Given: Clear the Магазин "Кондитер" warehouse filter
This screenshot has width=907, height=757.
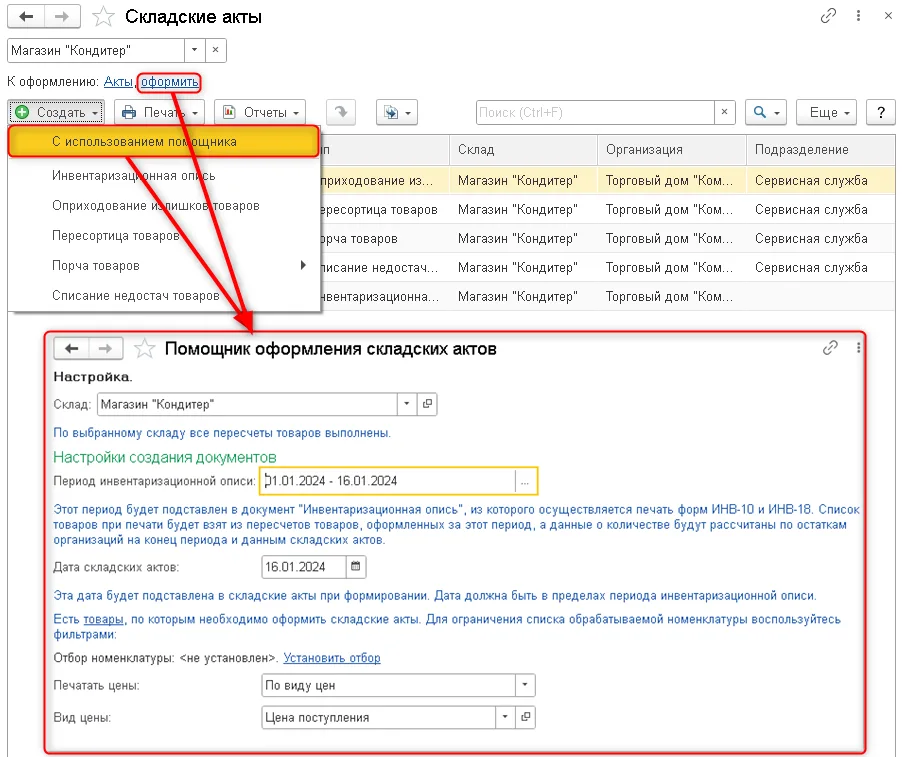Looking at the screenshot, I should coord(215,50).
